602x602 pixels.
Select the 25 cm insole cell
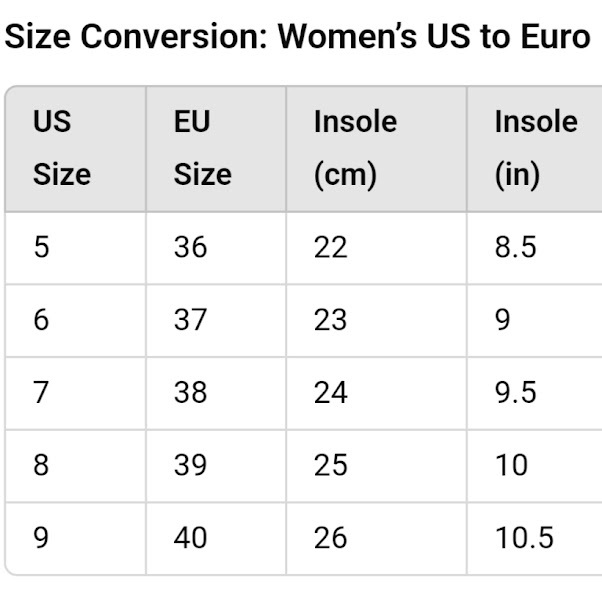330,465
